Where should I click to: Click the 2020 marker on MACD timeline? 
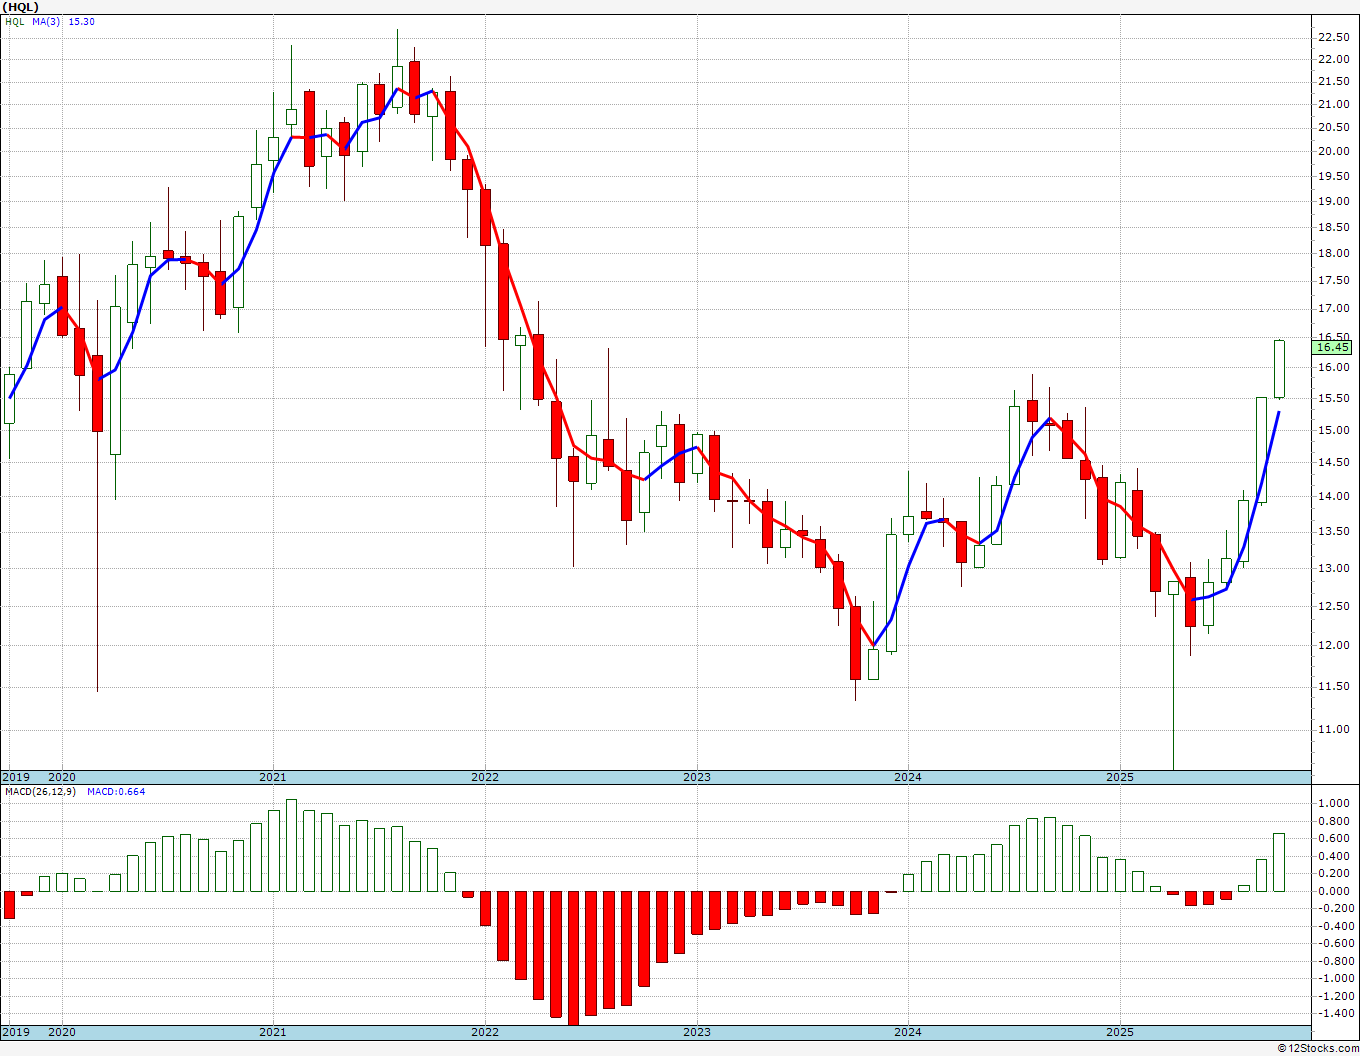[x=62, y=1032]
